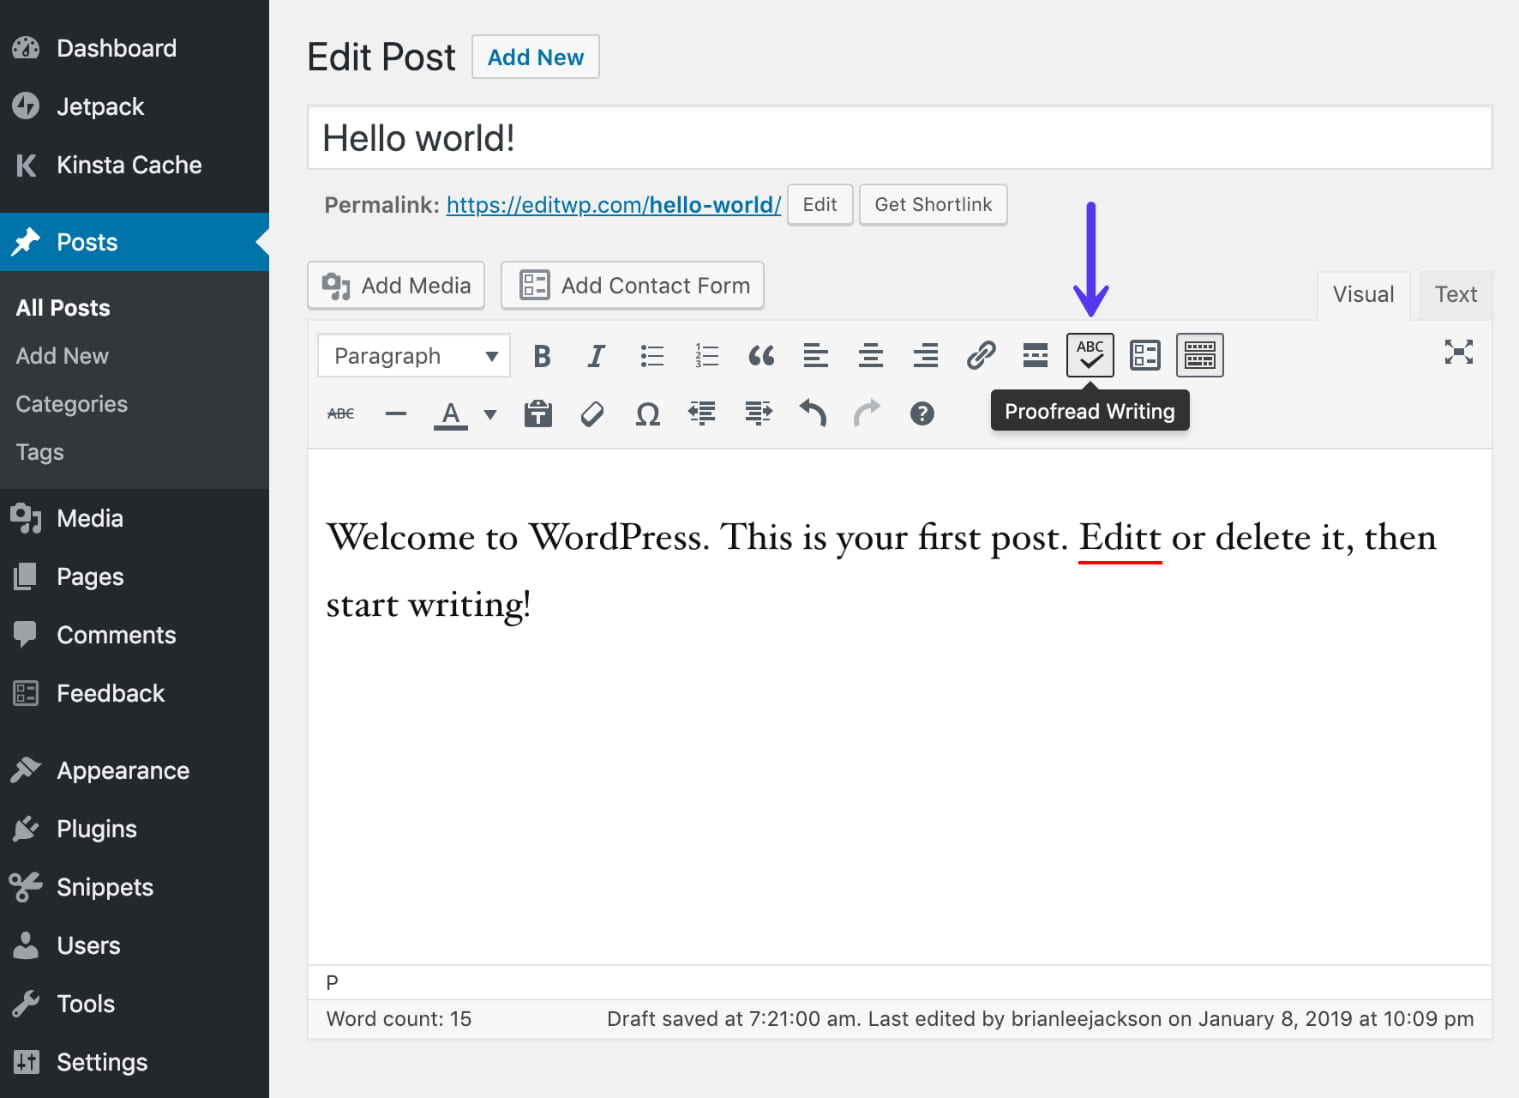Open Categories in the Posts menu
The image size is (1519, 1098).
tap(71, 404)
